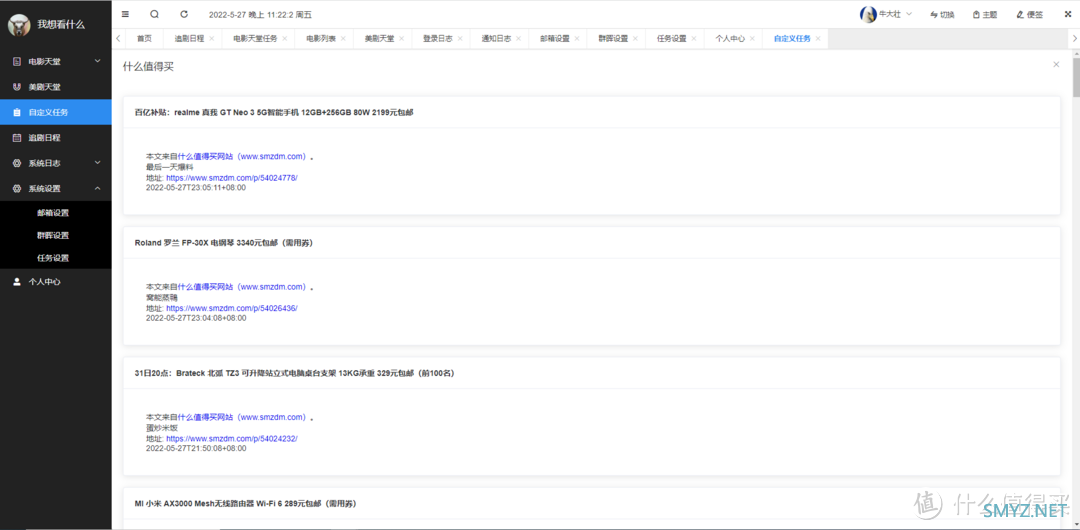Click the 系统日志 gear icon
Viewport: 1080px width, 530px height.
click(17, 163)
